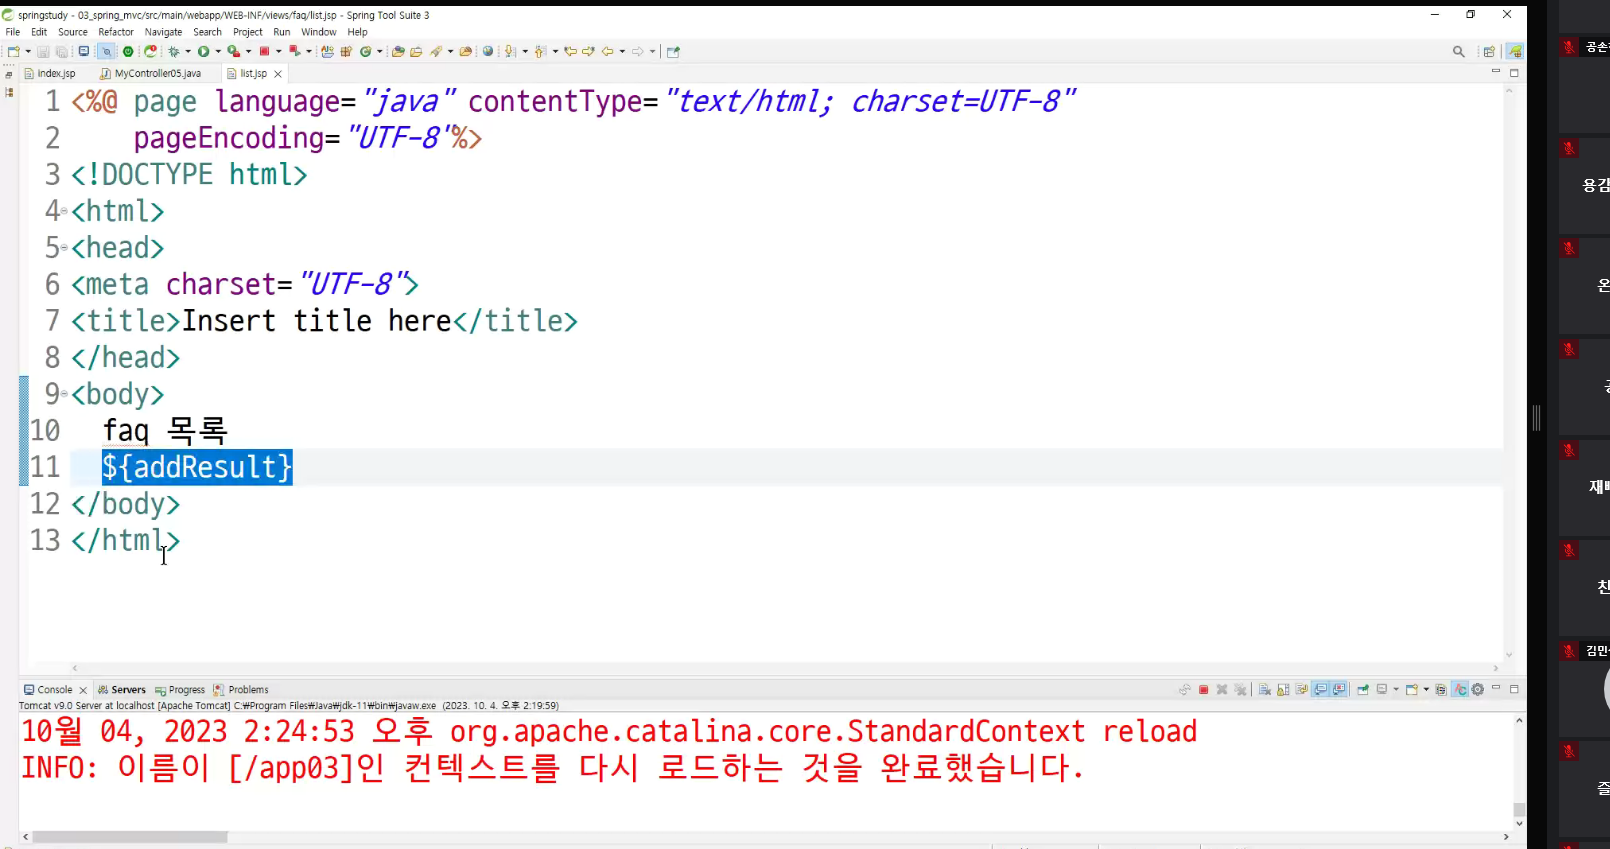The width and height of the screenshot is (1610, 849).
Task: Close the list.jsp editor tab
Action: coord(278,74)
